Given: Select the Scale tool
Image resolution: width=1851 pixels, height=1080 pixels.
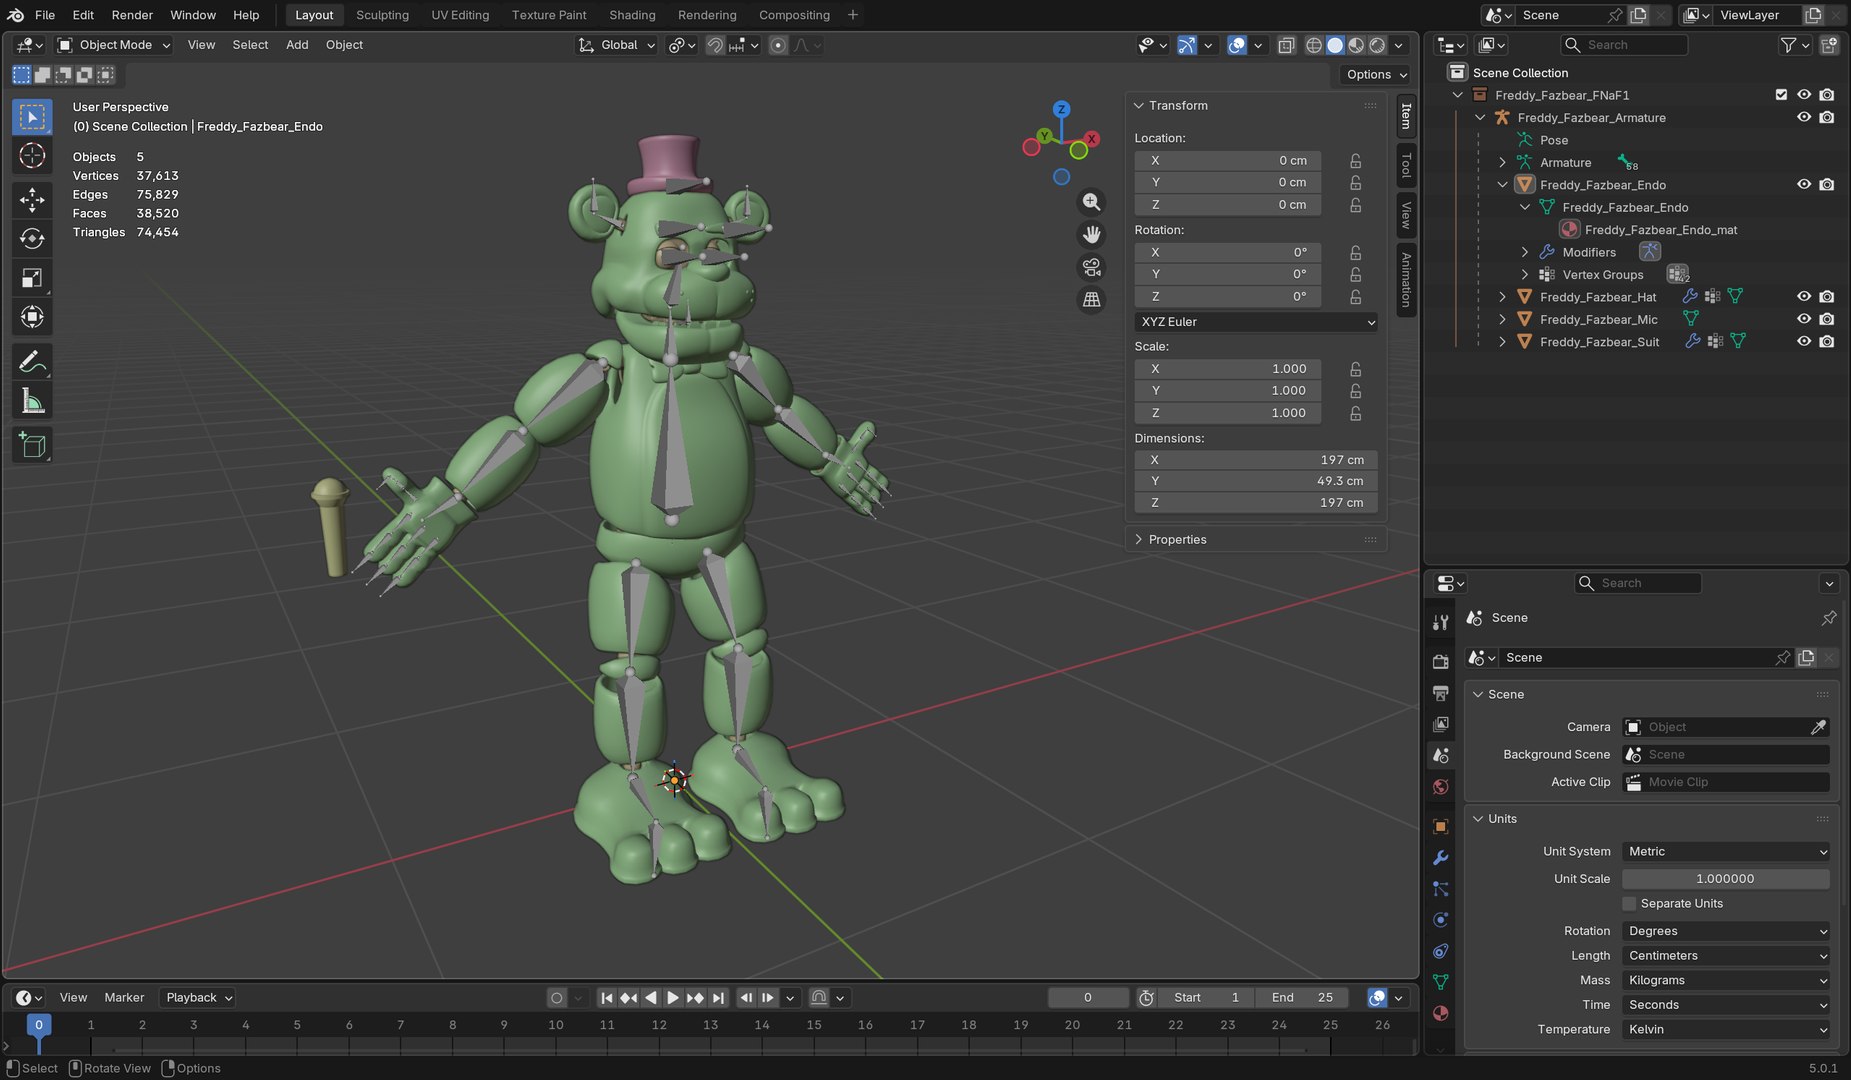Looking at the screenshot, I should pos(32,278).
